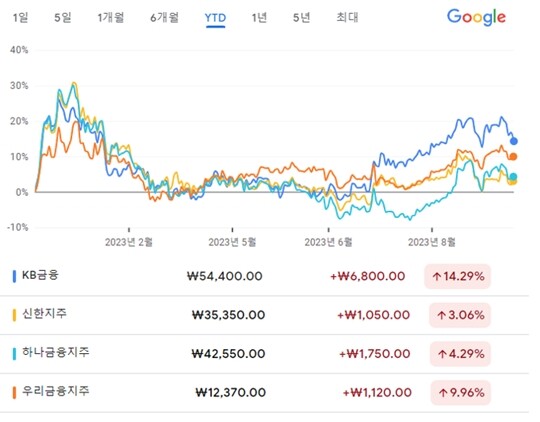
Task: Switch to the 5일 range tab
Action: (x=63, y=17)
